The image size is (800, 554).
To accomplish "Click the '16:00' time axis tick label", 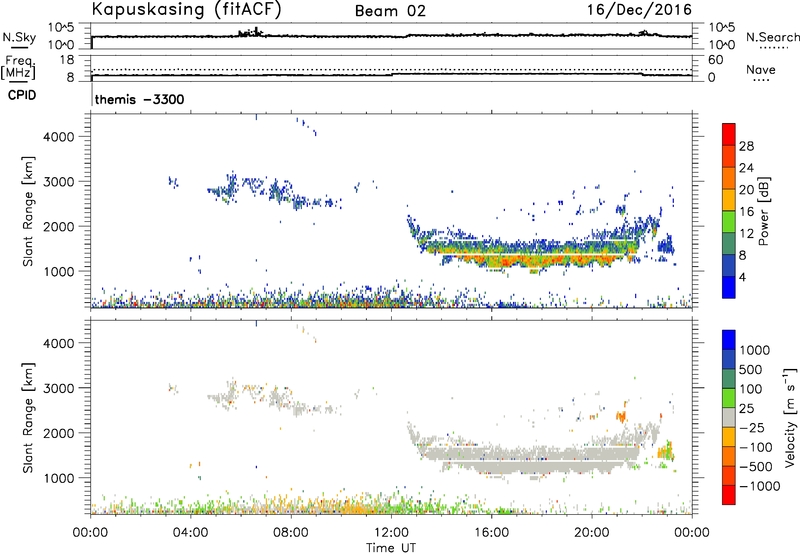I will point(491,533).
